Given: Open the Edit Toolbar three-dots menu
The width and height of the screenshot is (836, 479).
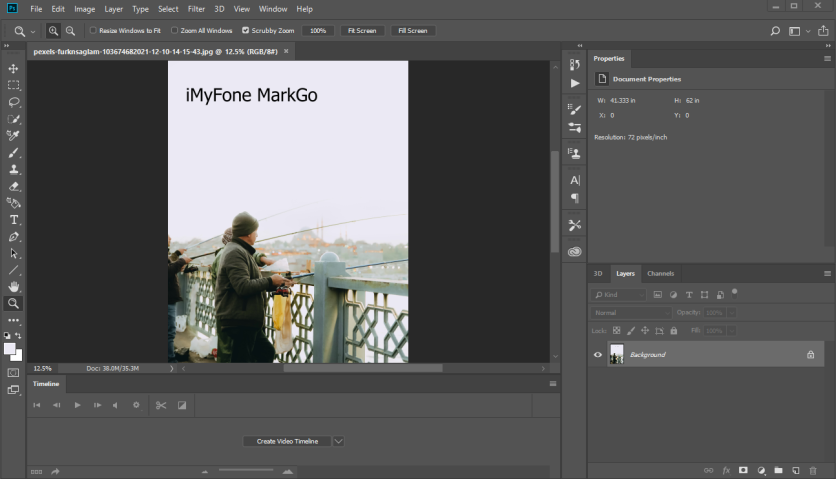Looking at the screenshot, I should (x=13, y=320).
